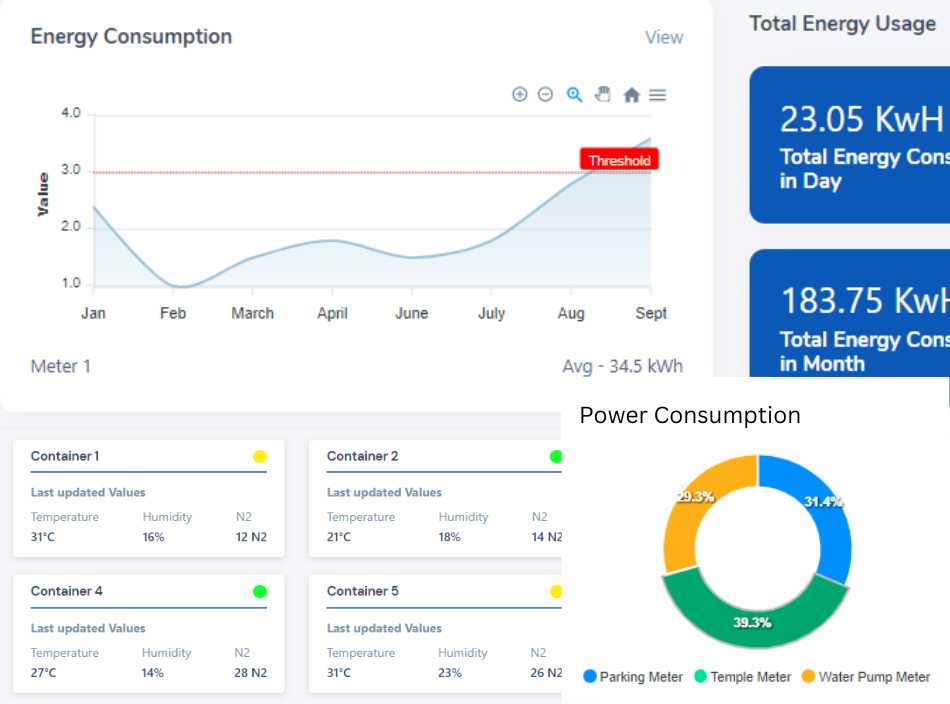Click the July x-axis label
Screen dimensions: 950x704
pos(491,313)
